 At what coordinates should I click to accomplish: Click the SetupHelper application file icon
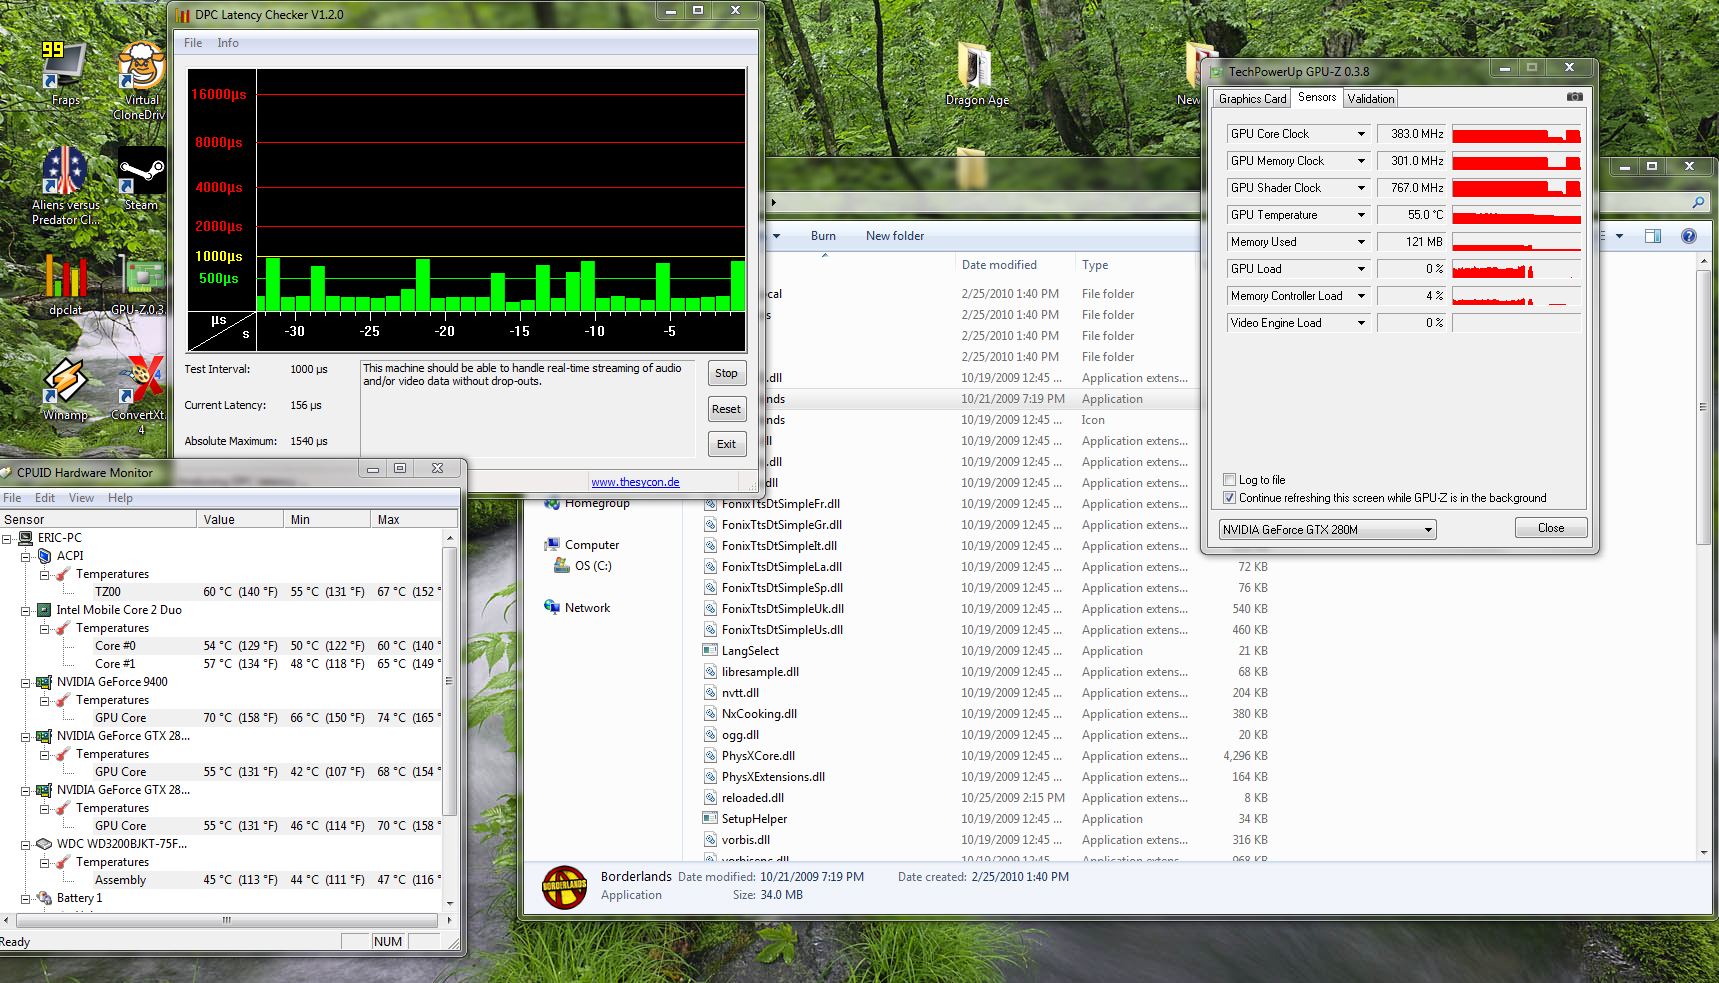[710, 818]
